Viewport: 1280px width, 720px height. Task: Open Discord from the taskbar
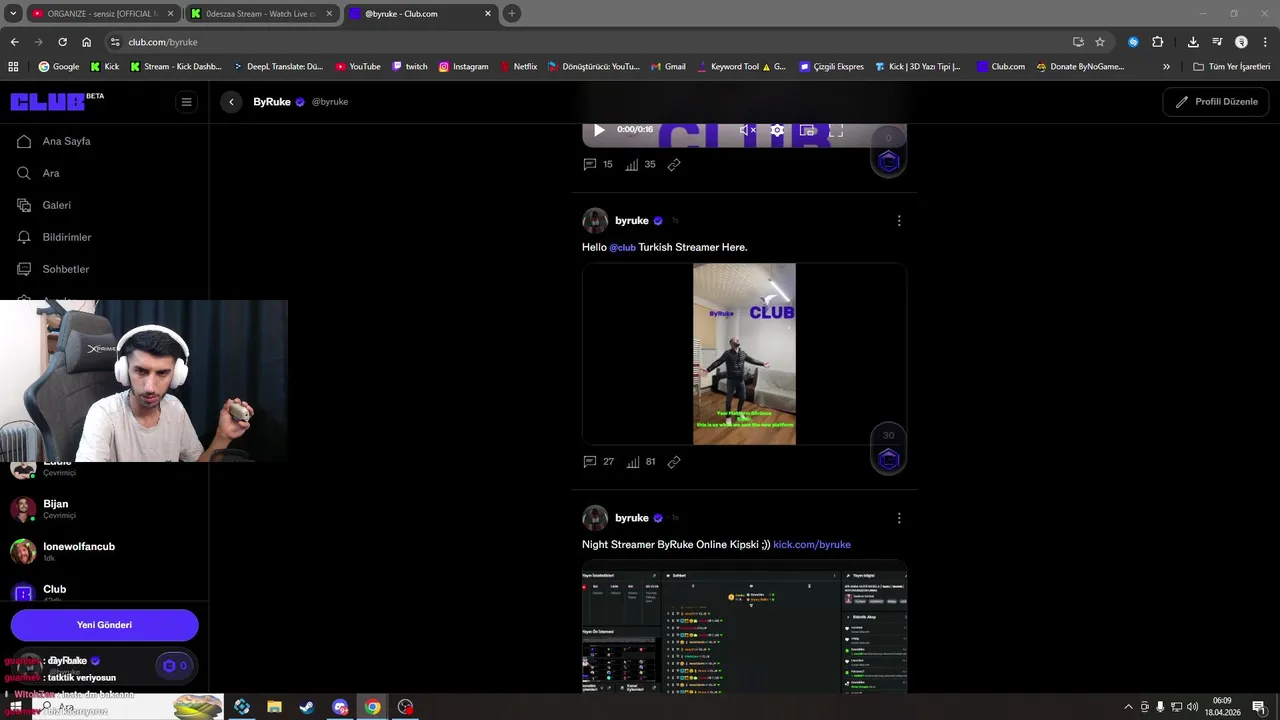click(x=340, y=707)
